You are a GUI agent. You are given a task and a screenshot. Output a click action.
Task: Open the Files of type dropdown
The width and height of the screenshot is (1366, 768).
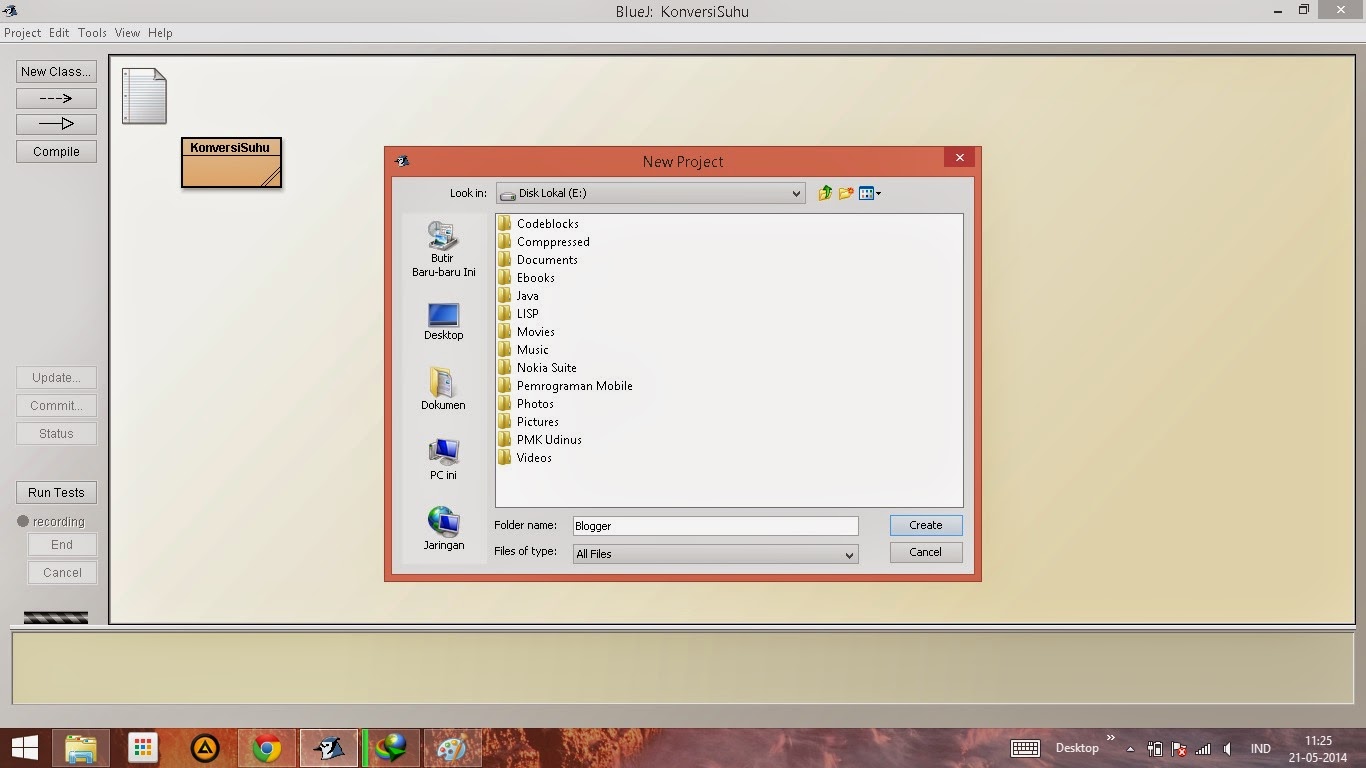(715, 554)
